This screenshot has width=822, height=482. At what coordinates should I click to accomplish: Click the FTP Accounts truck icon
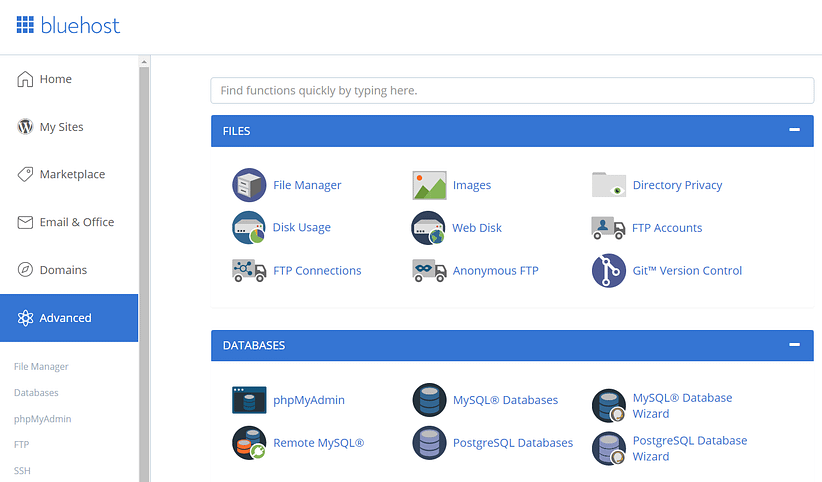click(608, 228)
